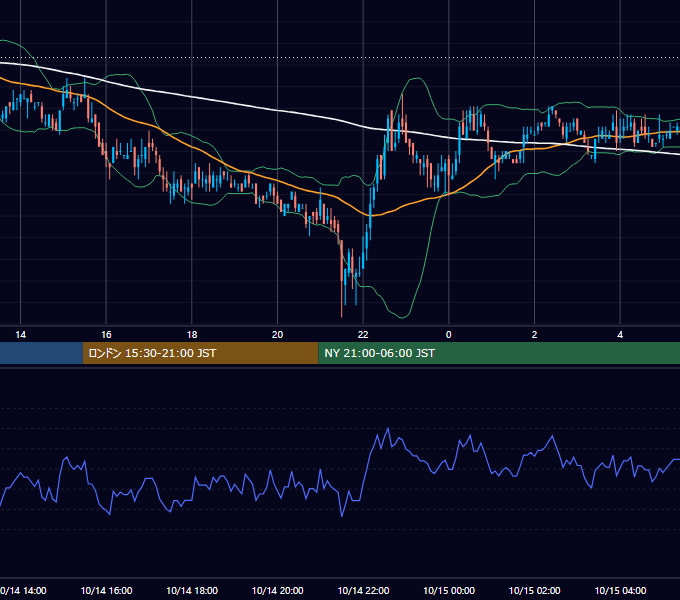Click the 20 hour label on price chart
This screenshot has width=680, height=600.
coord(278,335)
